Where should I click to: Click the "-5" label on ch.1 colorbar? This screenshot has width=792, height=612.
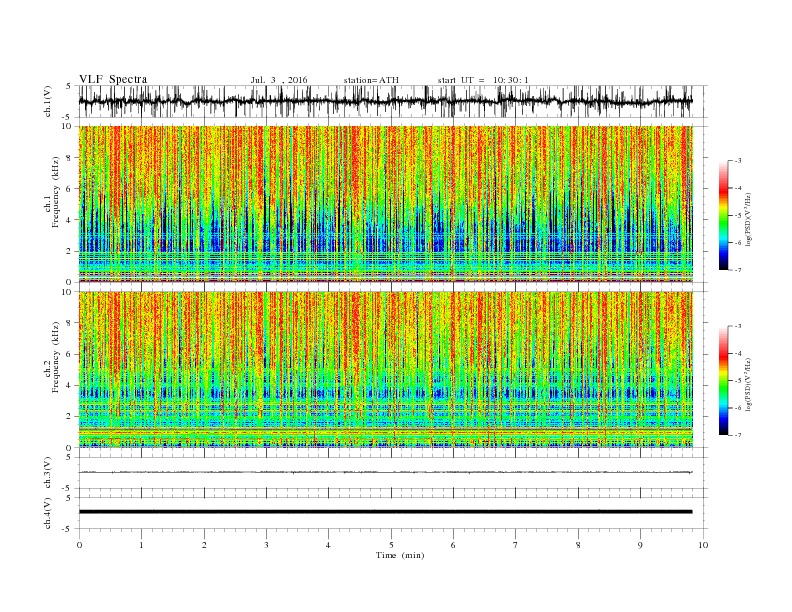(738, 215)
